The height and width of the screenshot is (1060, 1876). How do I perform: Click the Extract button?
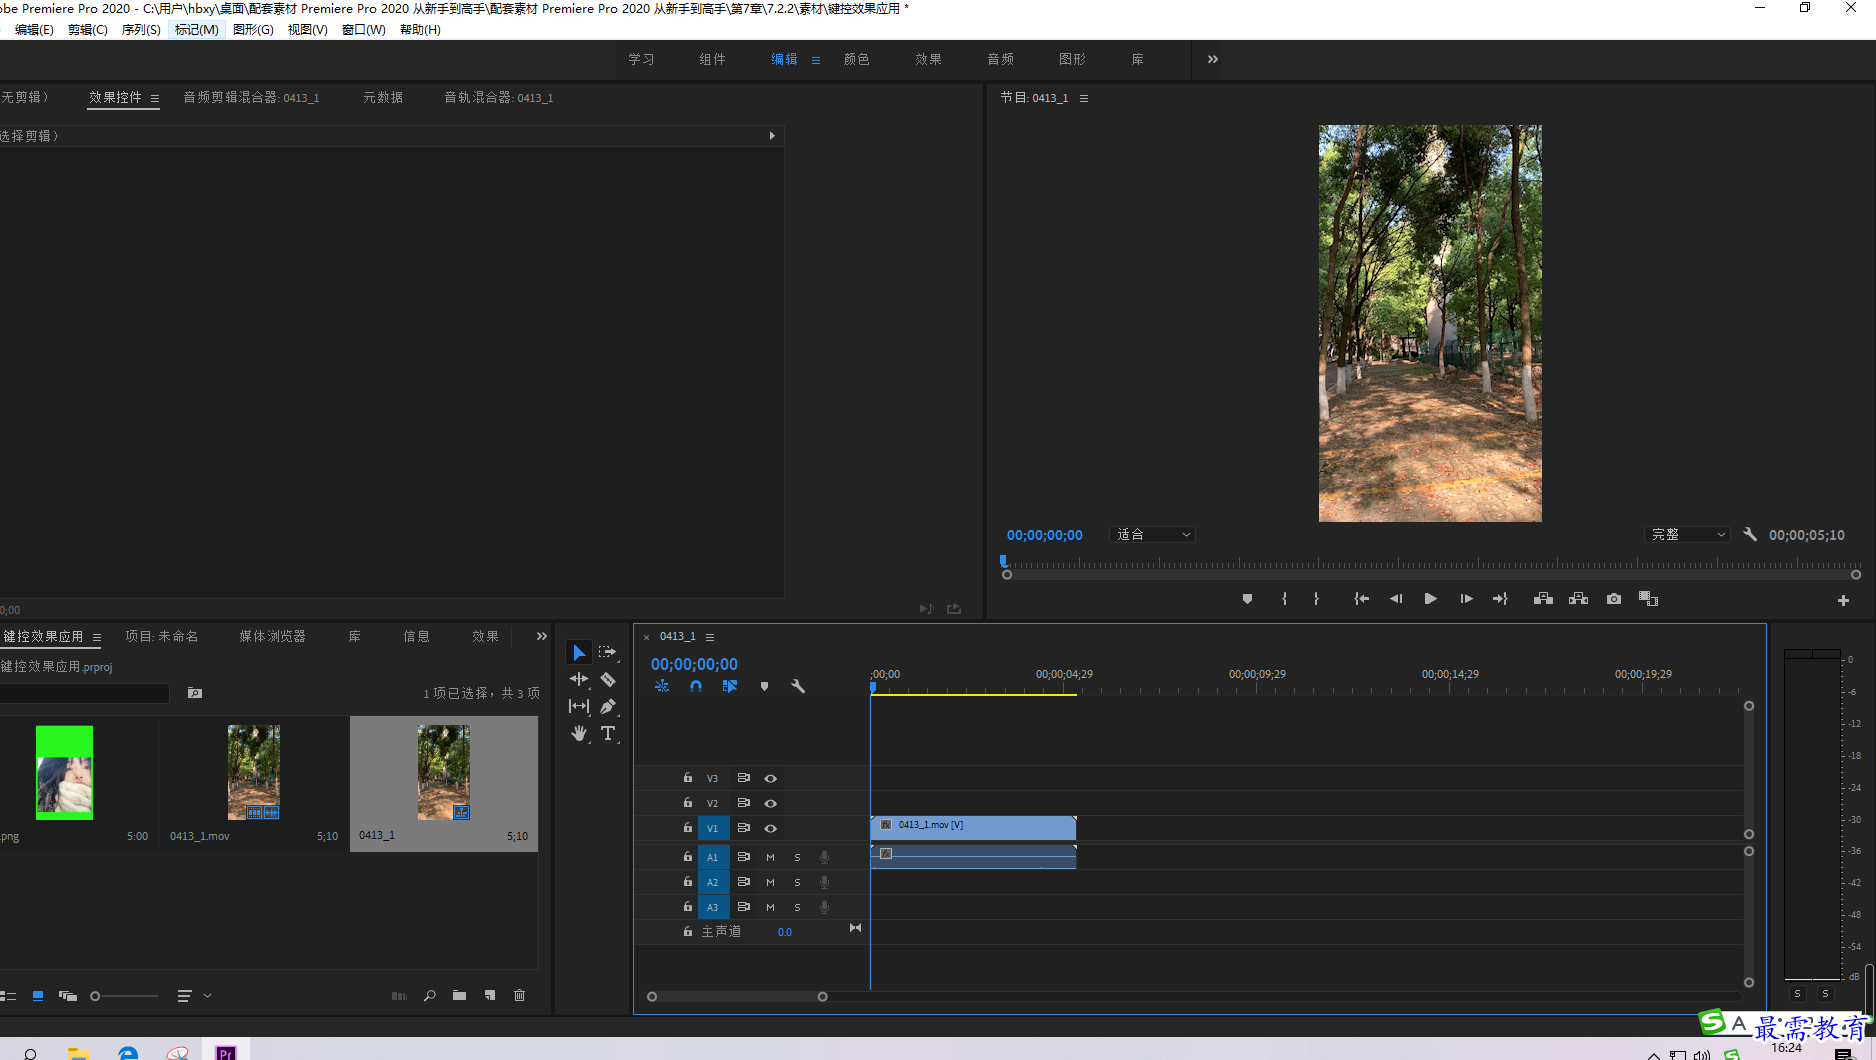tap(1578, 599)
